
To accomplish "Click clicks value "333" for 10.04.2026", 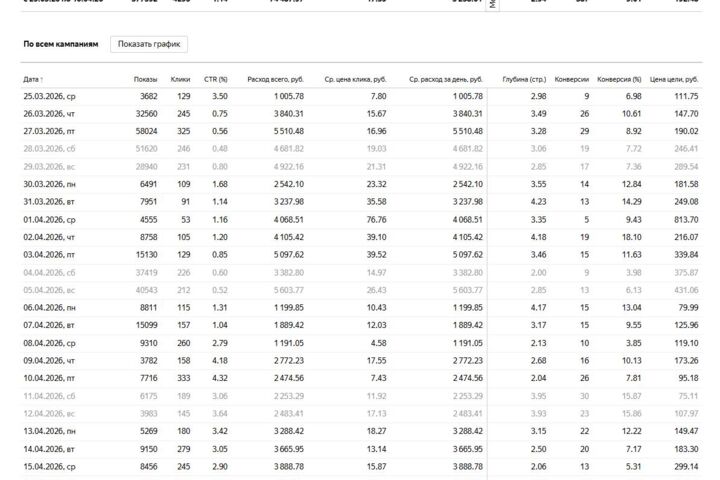I will [184, 378].
